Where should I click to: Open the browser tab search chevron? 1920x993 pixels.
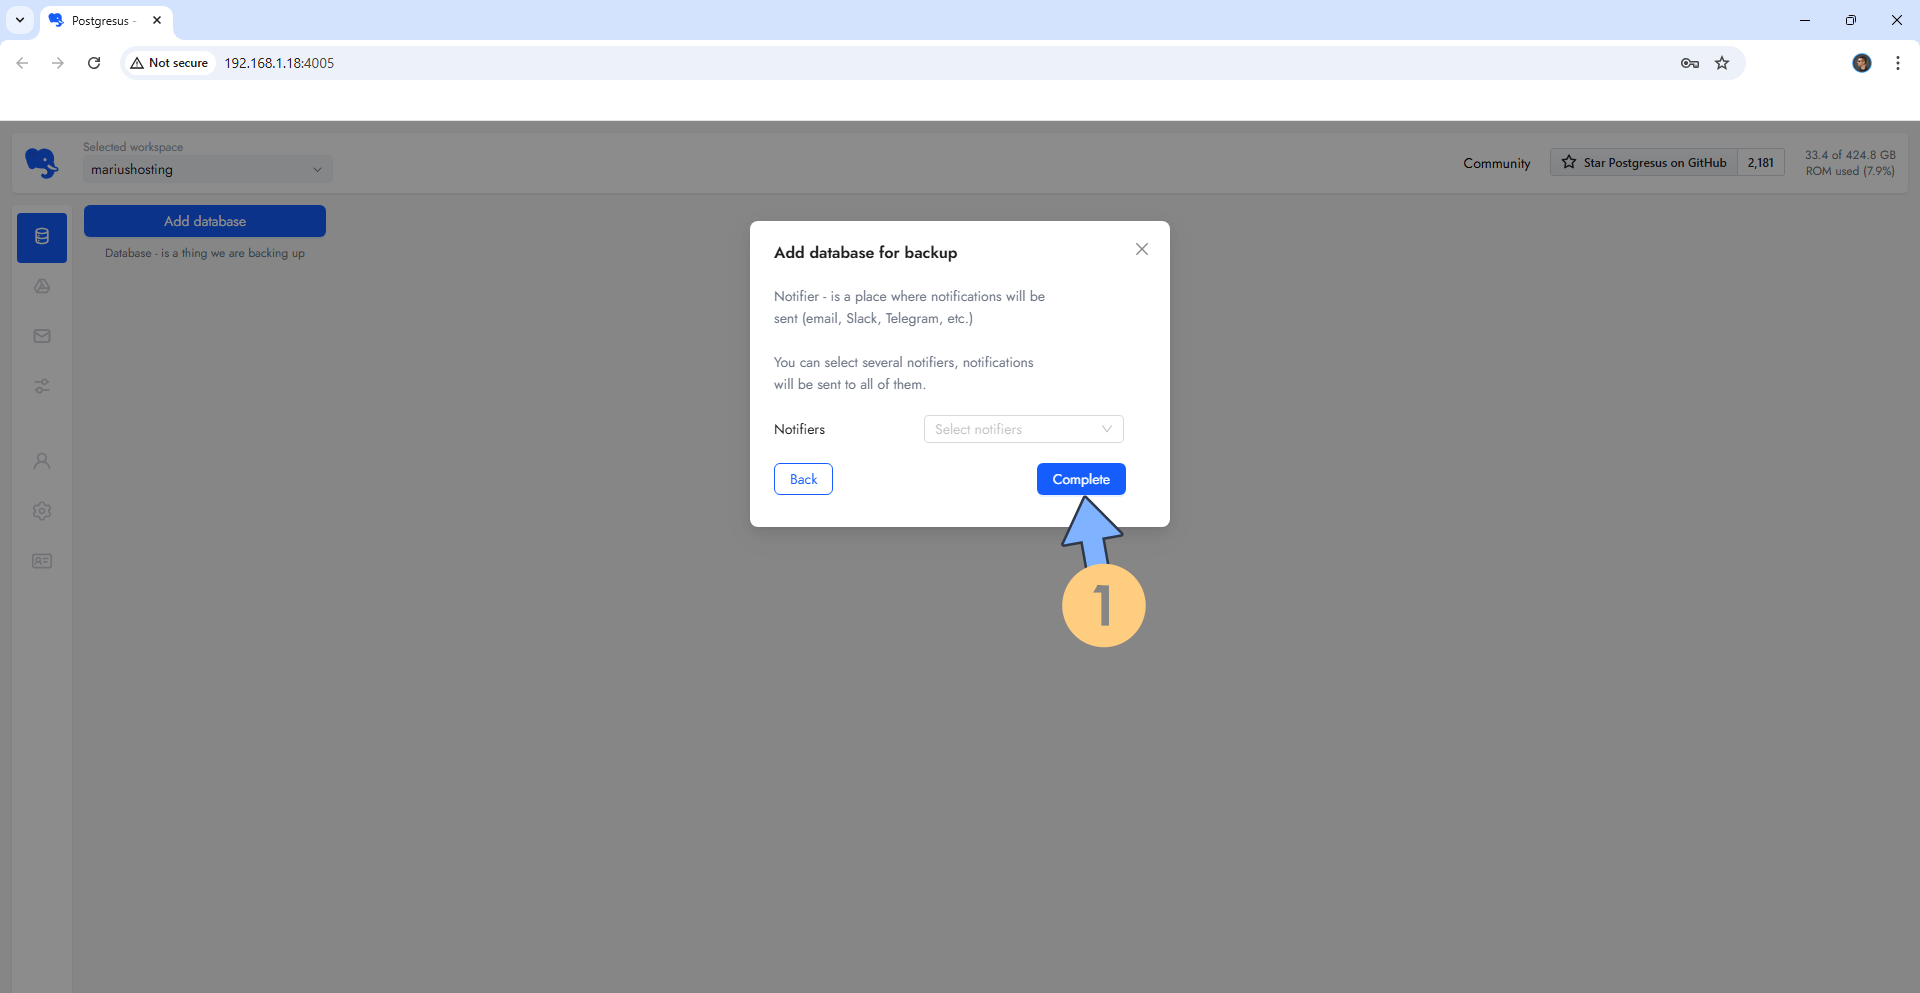point(20,20)
